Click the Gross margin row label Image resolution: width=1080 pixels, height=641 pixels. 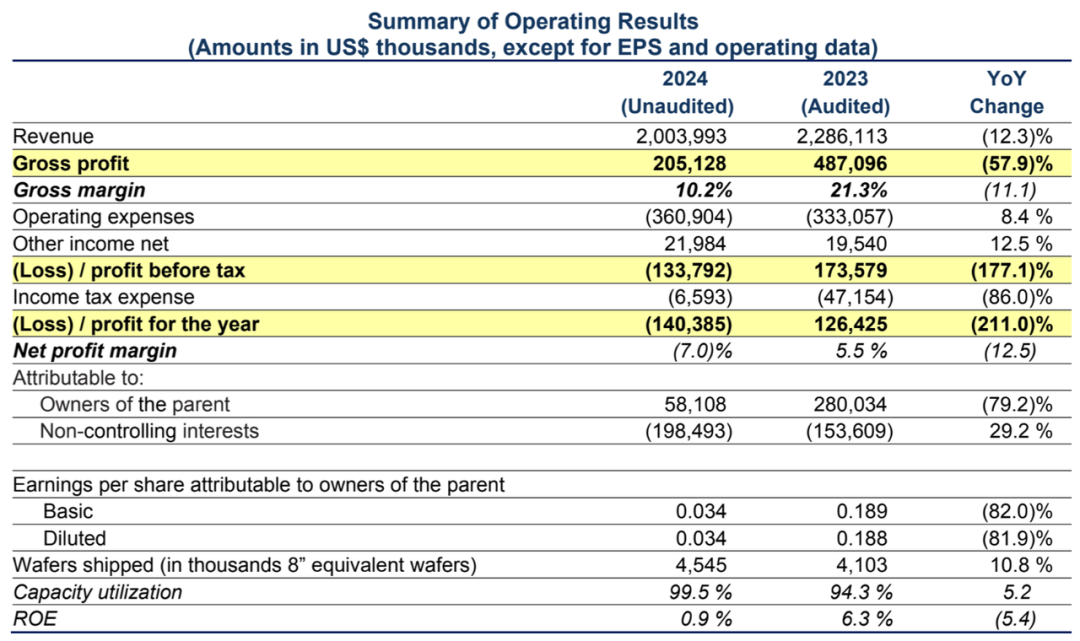[79, 190]
